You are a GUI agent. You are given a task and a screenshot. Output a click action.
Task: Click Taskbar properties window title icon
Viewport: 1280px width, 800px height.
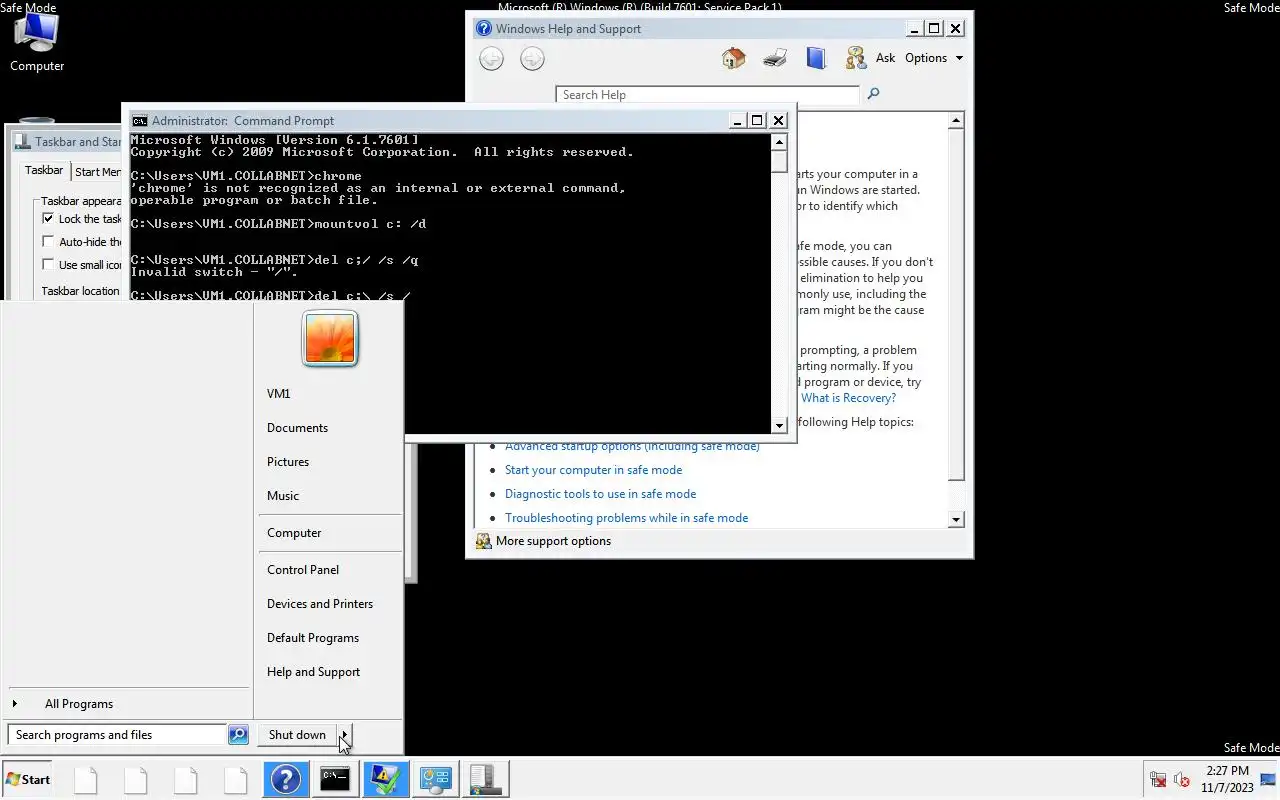(x=22, y=142)
